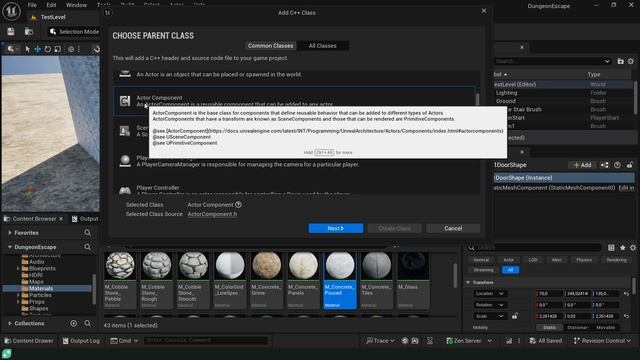Screen dimensions: 640x360
Task: Select the Content Browser tab
Action: pos(34,219)
